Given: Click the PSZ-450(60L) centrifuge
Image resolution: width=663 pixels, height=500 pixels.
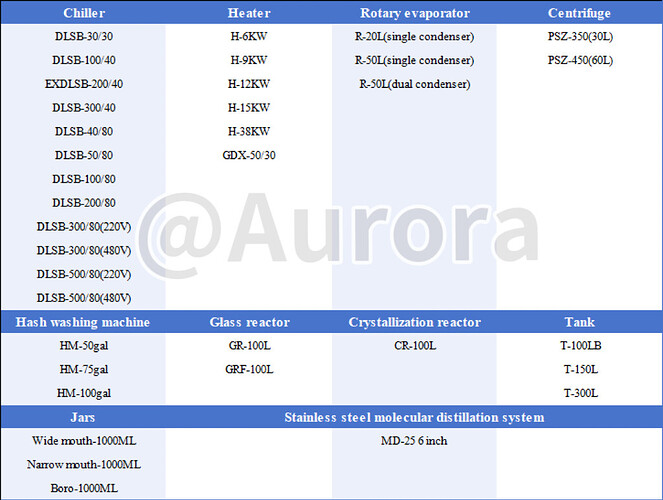Looking at the screenshot, I should click(x=581, y=60).
